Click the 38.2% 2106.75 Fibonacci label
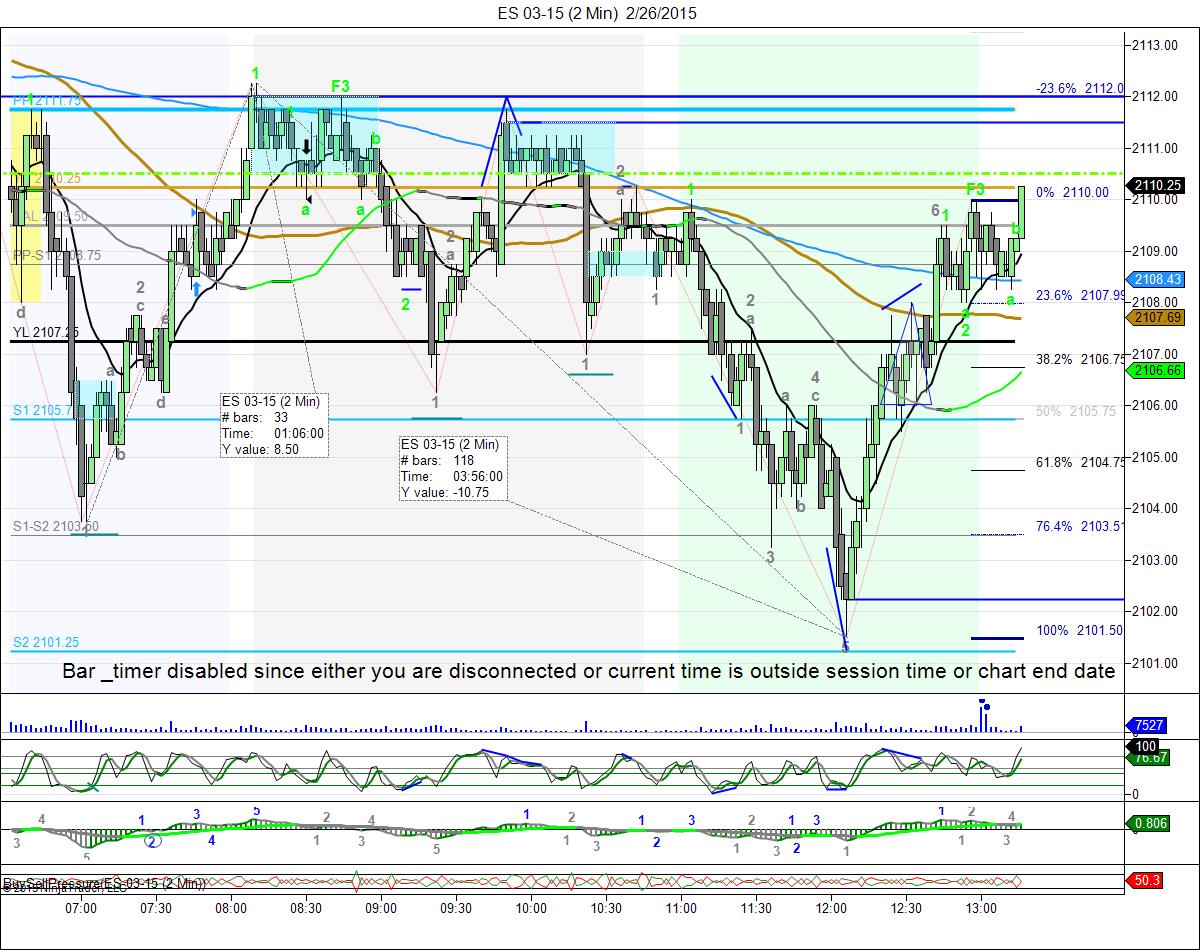The image size is (1200, 950). pyautogui.click(x=1080, y=358)
